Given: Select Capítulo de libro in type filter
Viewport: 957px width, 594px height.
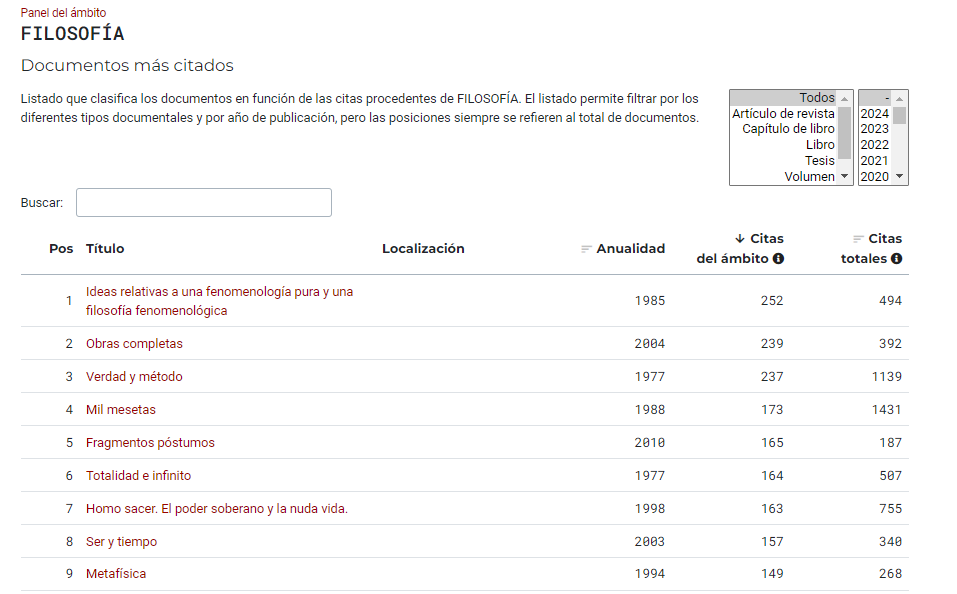Looking at the screenshot, I should [x=788, y=129].
